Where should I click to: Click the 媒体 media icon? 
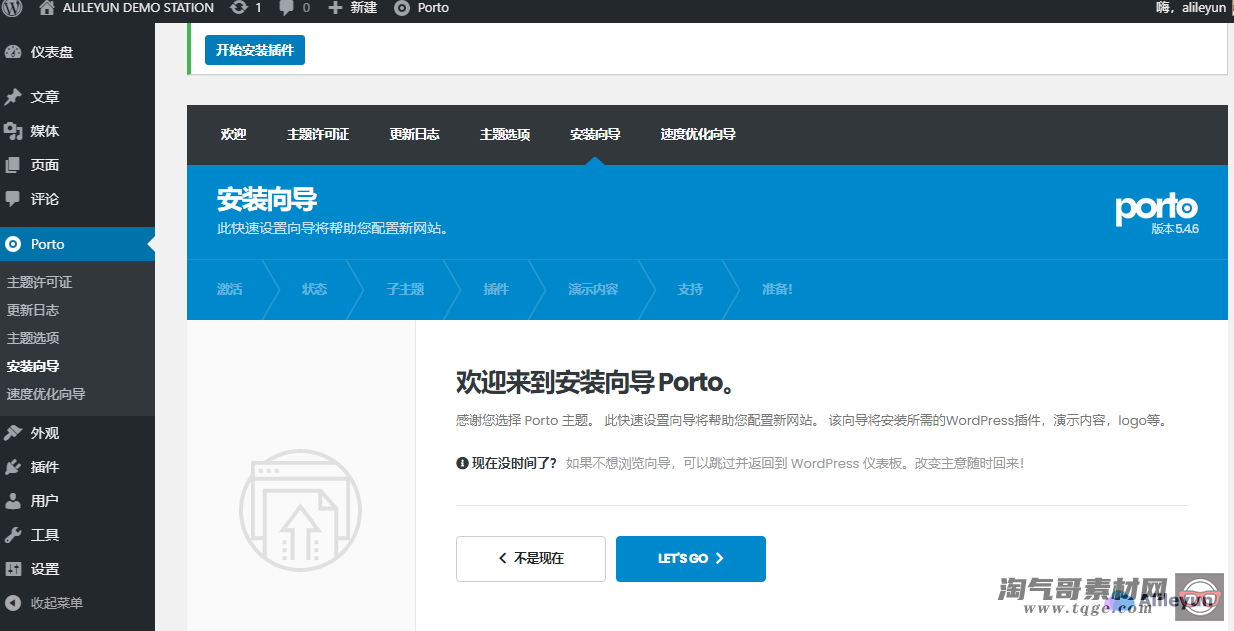pos(13,131)
